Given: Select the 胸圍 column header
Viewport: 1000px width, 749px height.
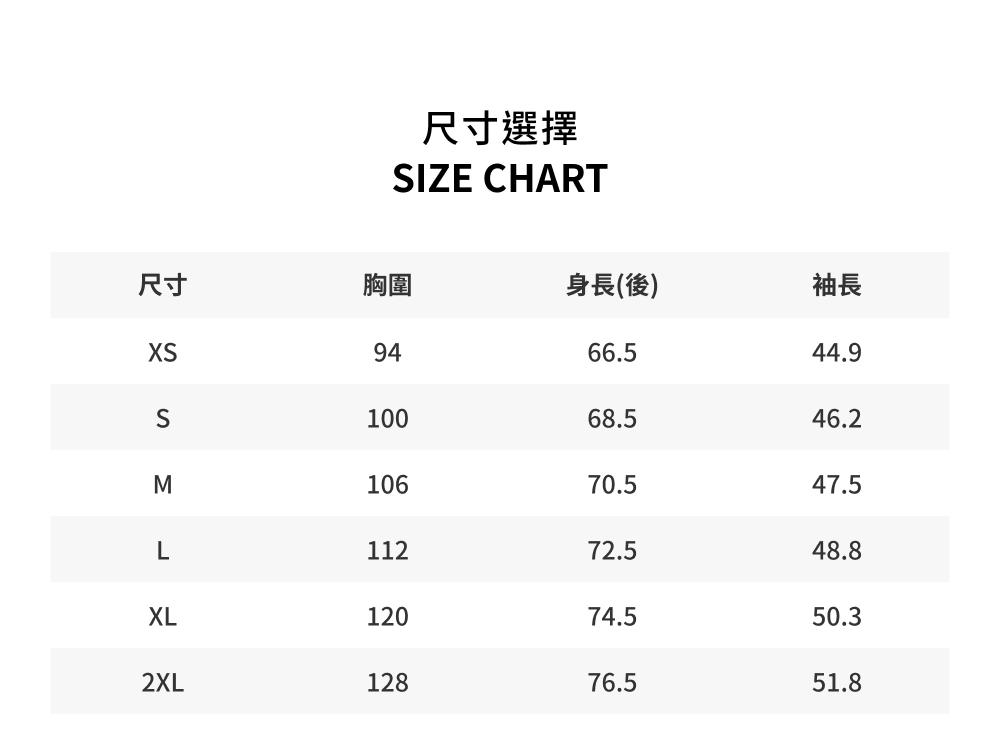Looking at the screenshot, I should [x=387, y=285].
